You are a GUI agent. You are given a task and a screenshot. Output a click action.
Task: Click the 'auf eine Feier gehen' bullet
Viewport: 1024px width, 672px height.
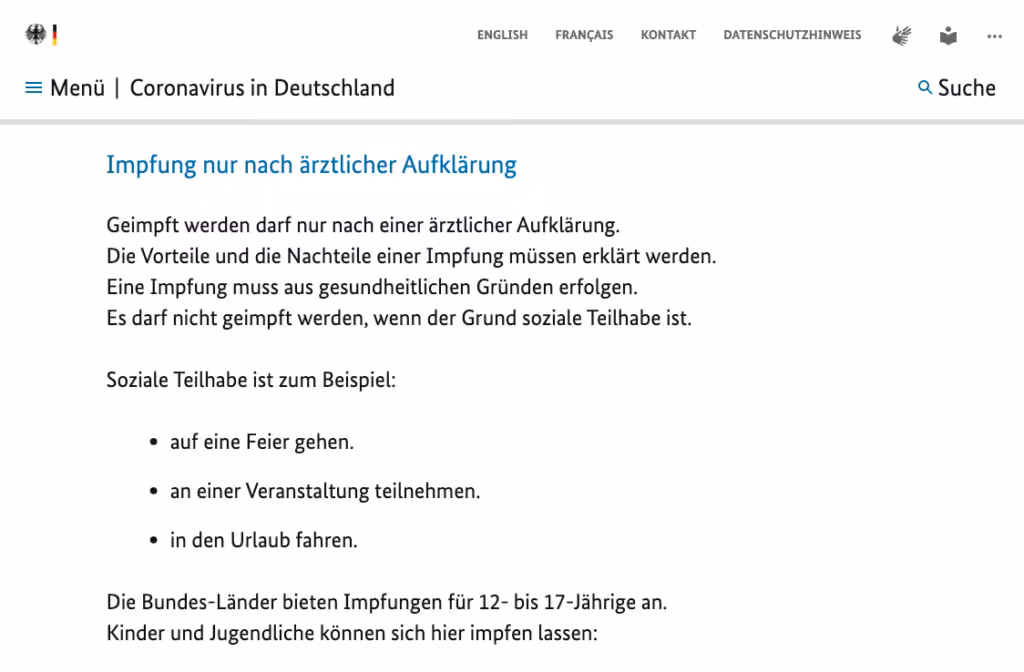click(x=261, y=442)
